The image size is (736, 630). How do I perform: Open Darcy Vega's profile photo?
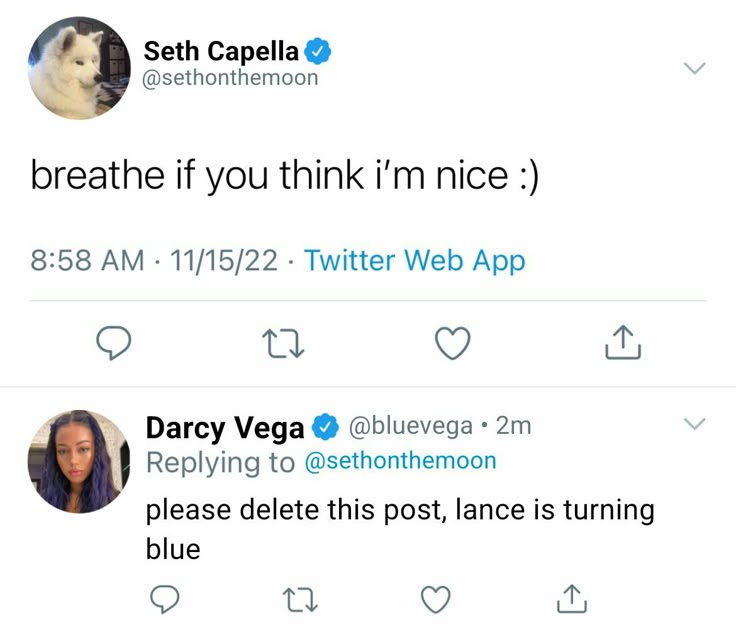[79, 461]
